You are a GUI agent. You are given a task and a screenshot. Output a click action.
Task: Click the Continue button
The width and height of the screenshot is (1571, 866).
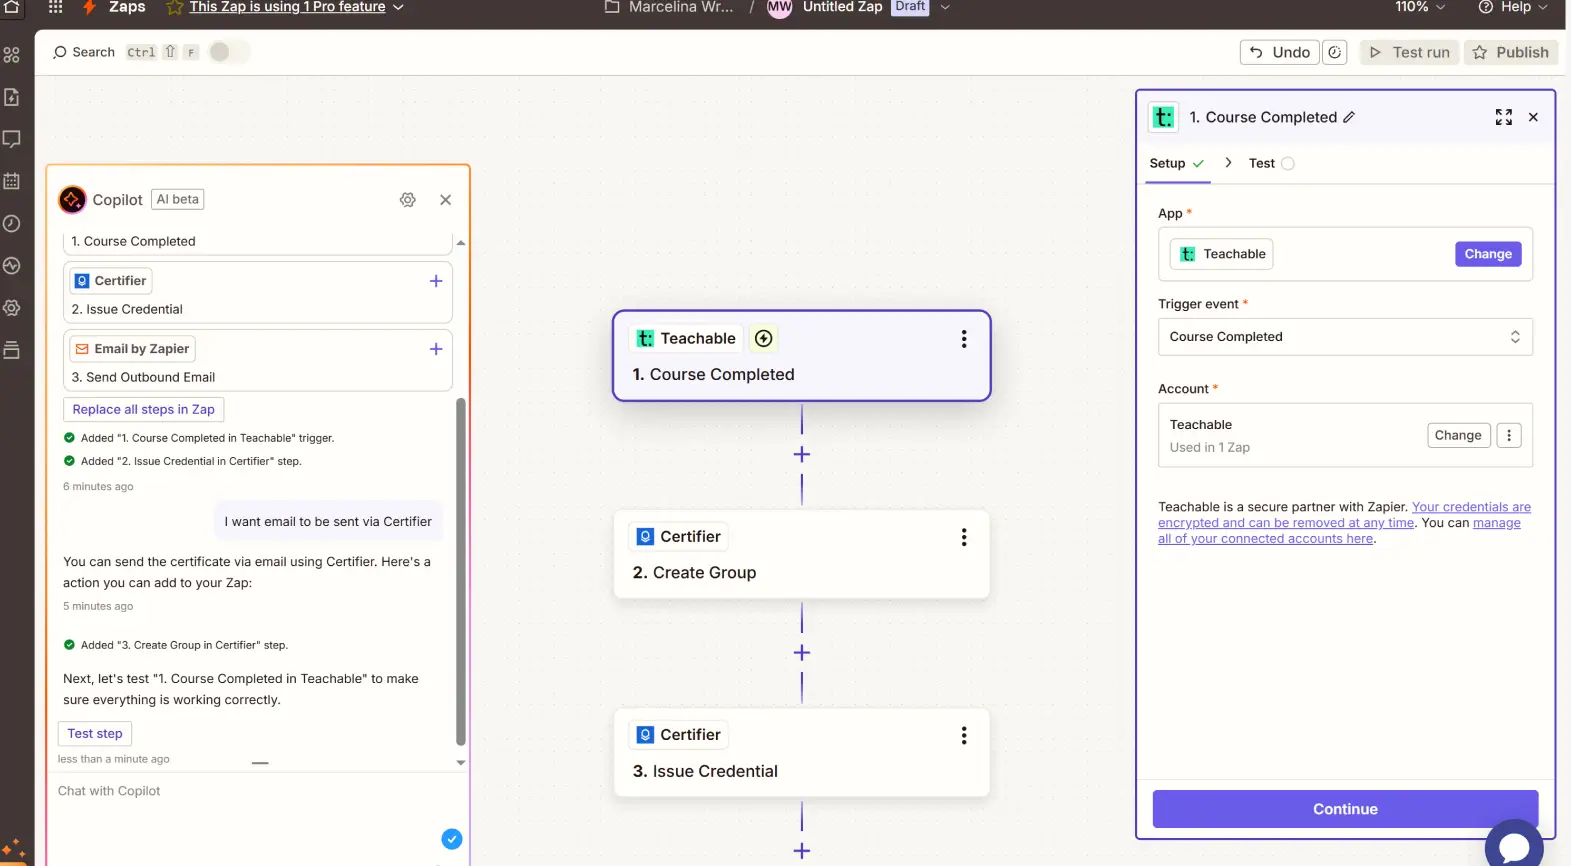pos(1345,809)
